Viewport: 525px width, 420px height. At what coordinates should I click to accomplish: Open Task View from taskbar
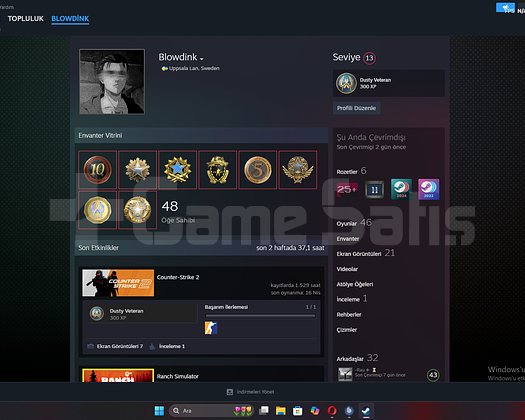click(x=264, y=411)
